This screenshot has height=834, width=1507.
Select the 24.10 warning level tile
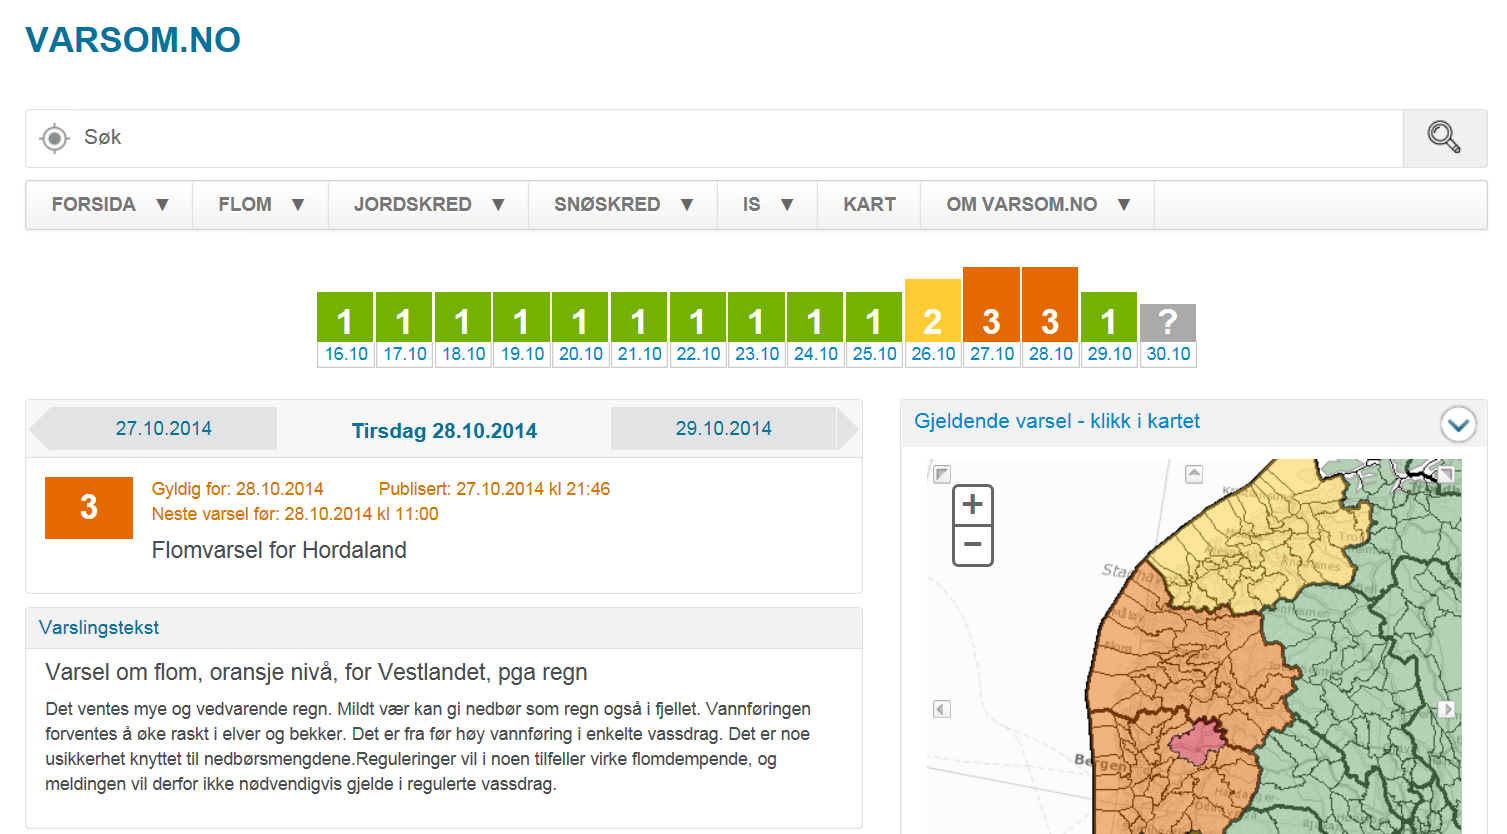815,330
